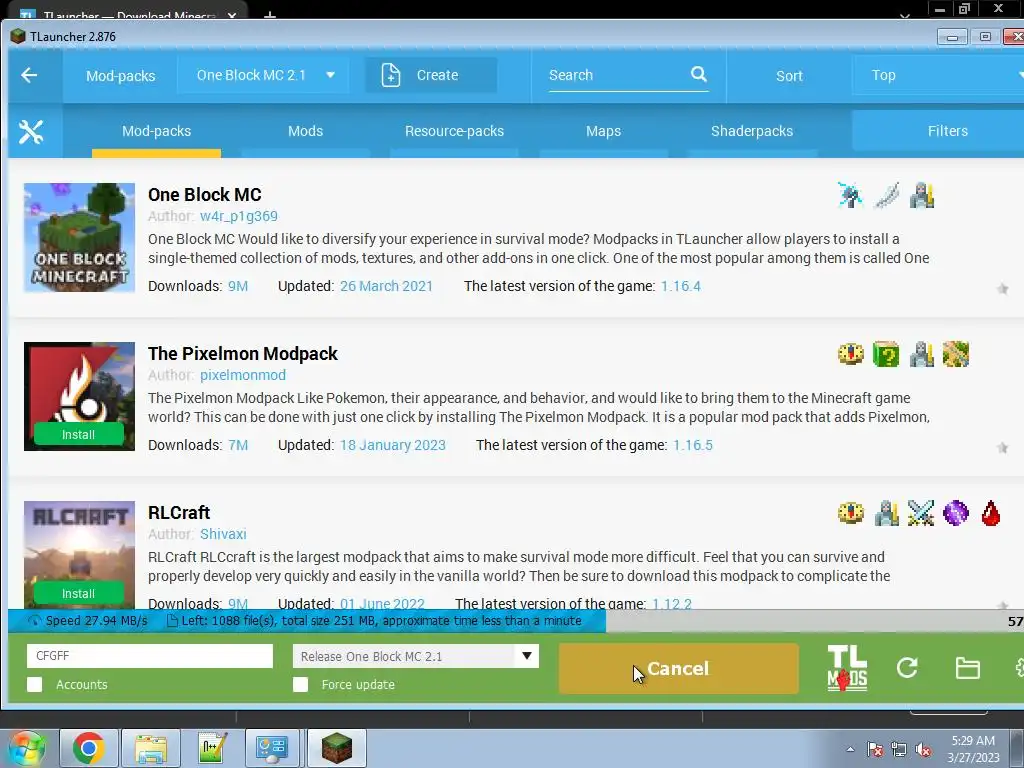
Task: Click the clock-face category icon on Pixelmon row
Action: pyautogui.click(x=850, y=355)
